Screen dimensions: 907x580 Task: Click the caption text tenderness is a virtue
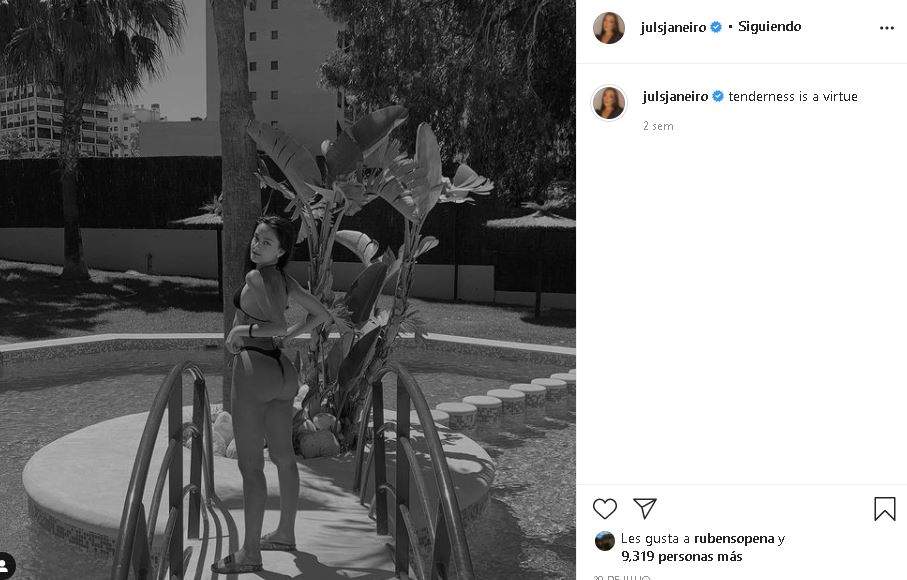click(792, 97)
